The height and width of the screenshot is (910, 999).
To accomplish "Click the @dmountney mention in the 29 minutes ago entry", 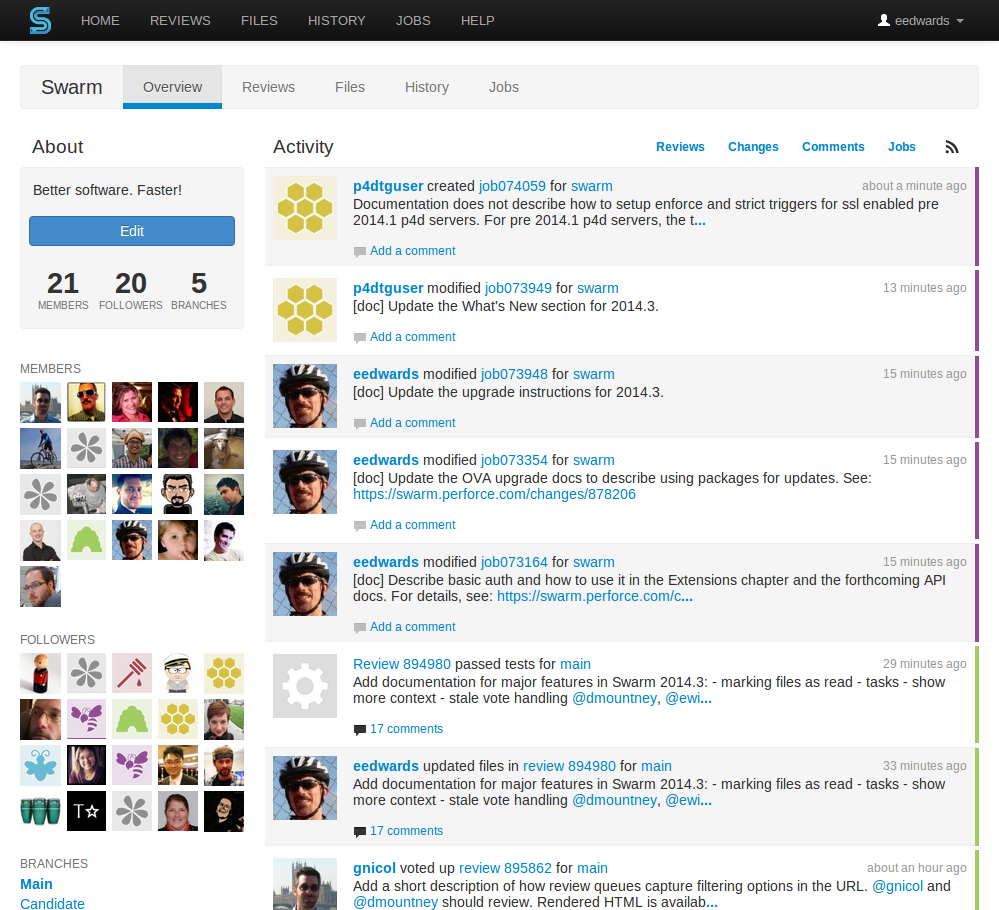I will tap(614, 698).
